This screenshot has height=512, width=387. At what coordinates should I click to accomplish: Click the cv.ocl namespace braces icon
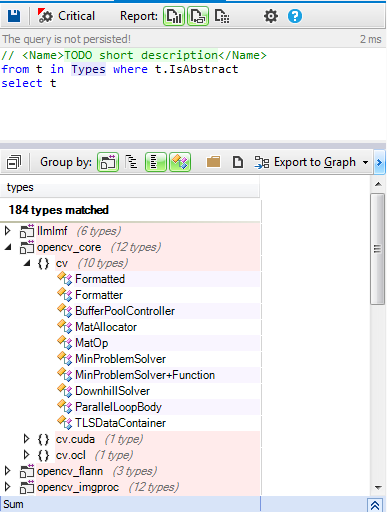[44, 455]
